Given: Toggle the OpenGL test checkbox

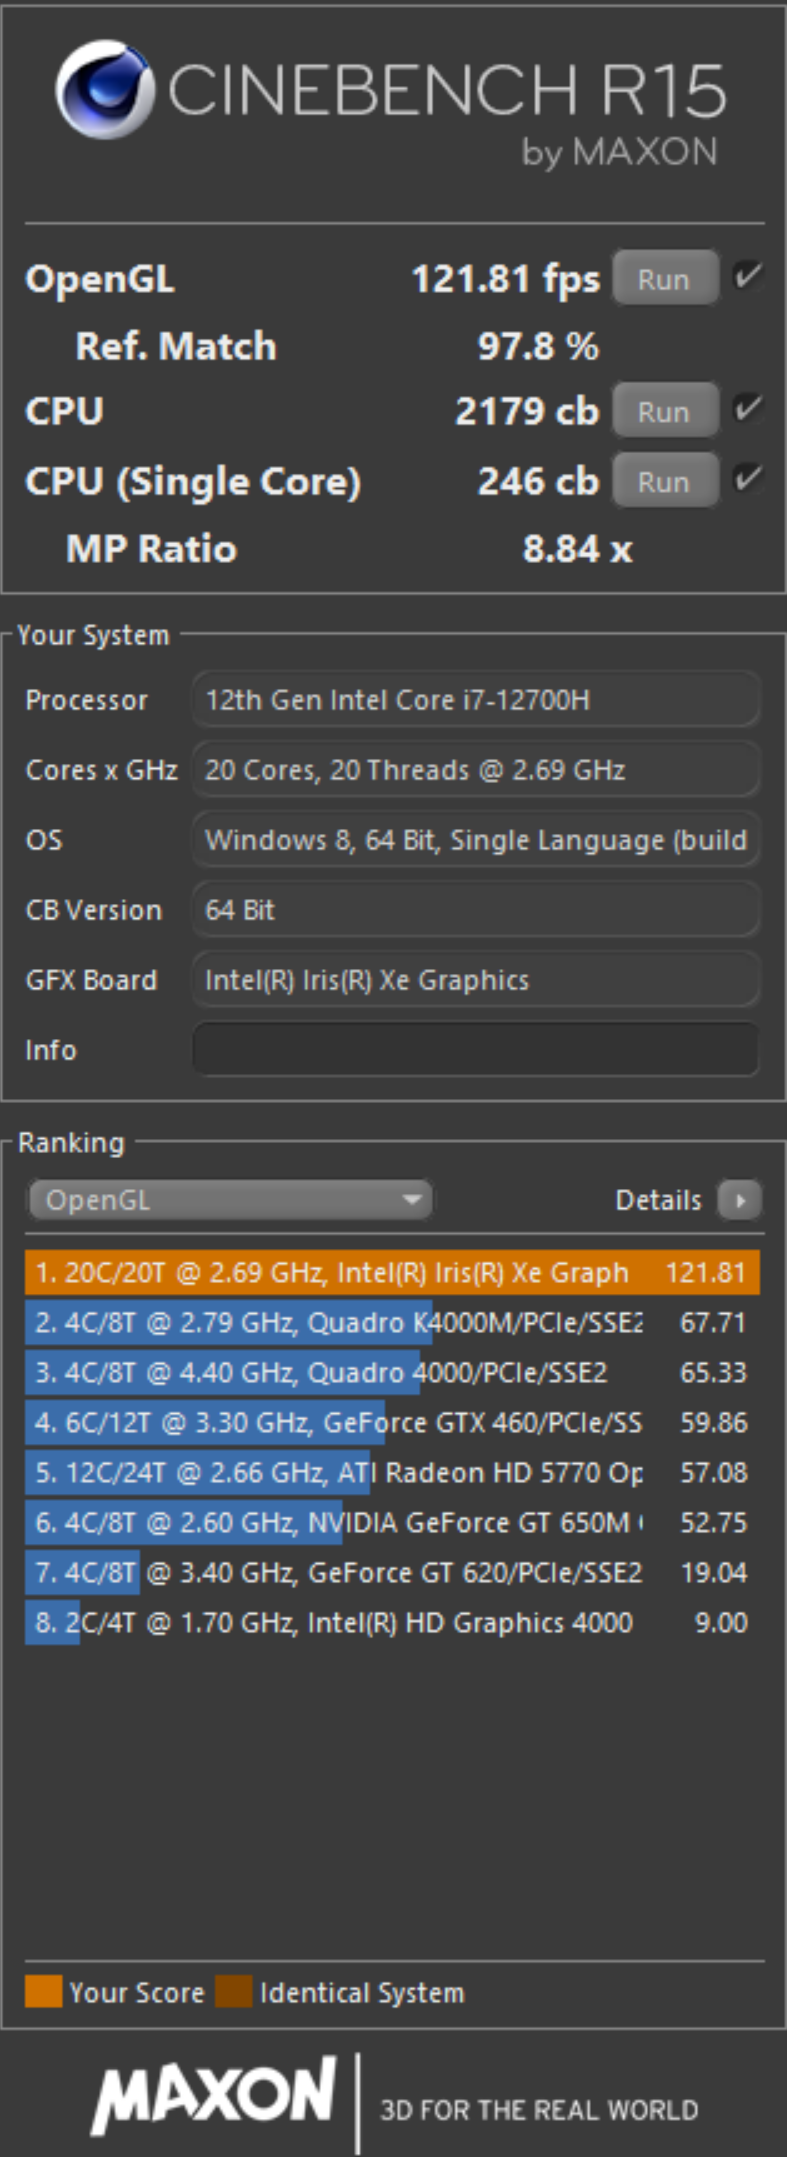Looking at the screenshot, I should point(748,277).
